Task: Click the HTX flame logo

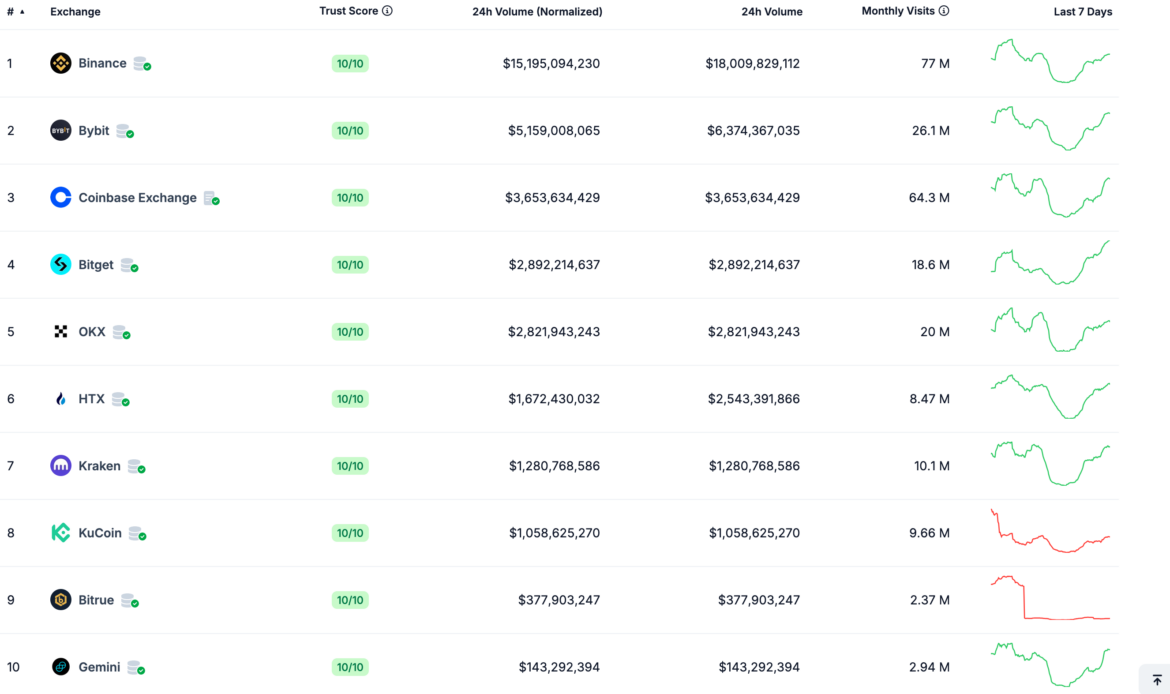Action: (60, 398)
